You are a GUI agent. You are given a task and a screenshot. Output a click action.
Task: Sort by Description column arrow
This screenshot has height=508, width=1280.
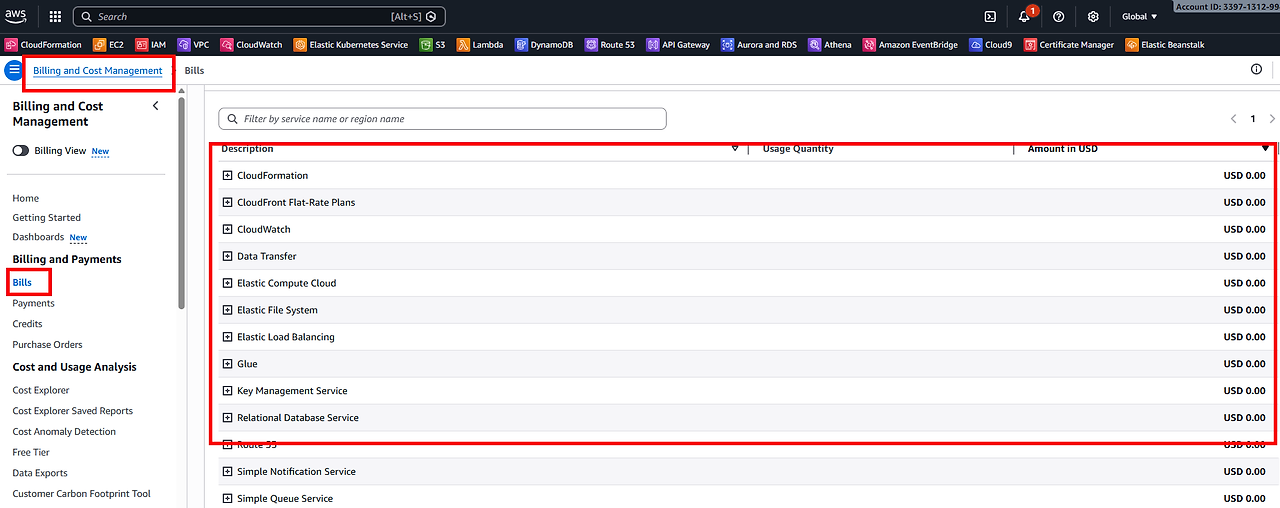735,149
